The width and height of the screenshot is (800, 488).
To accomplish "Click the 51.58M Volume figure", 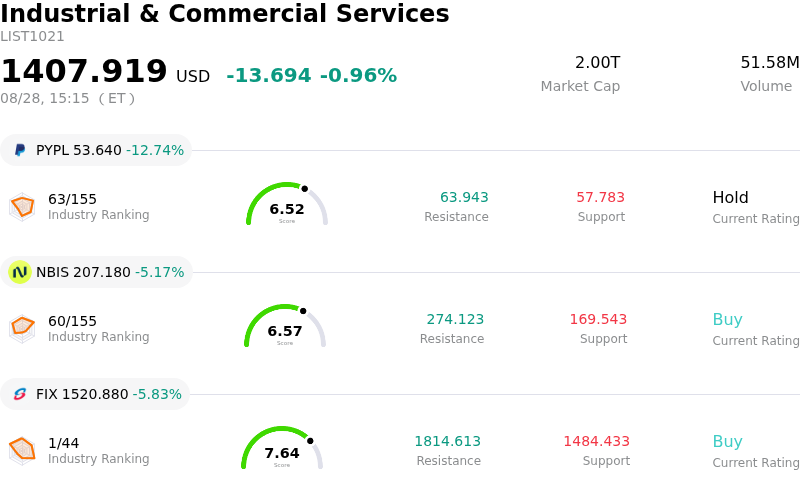I will click(770, 62).
